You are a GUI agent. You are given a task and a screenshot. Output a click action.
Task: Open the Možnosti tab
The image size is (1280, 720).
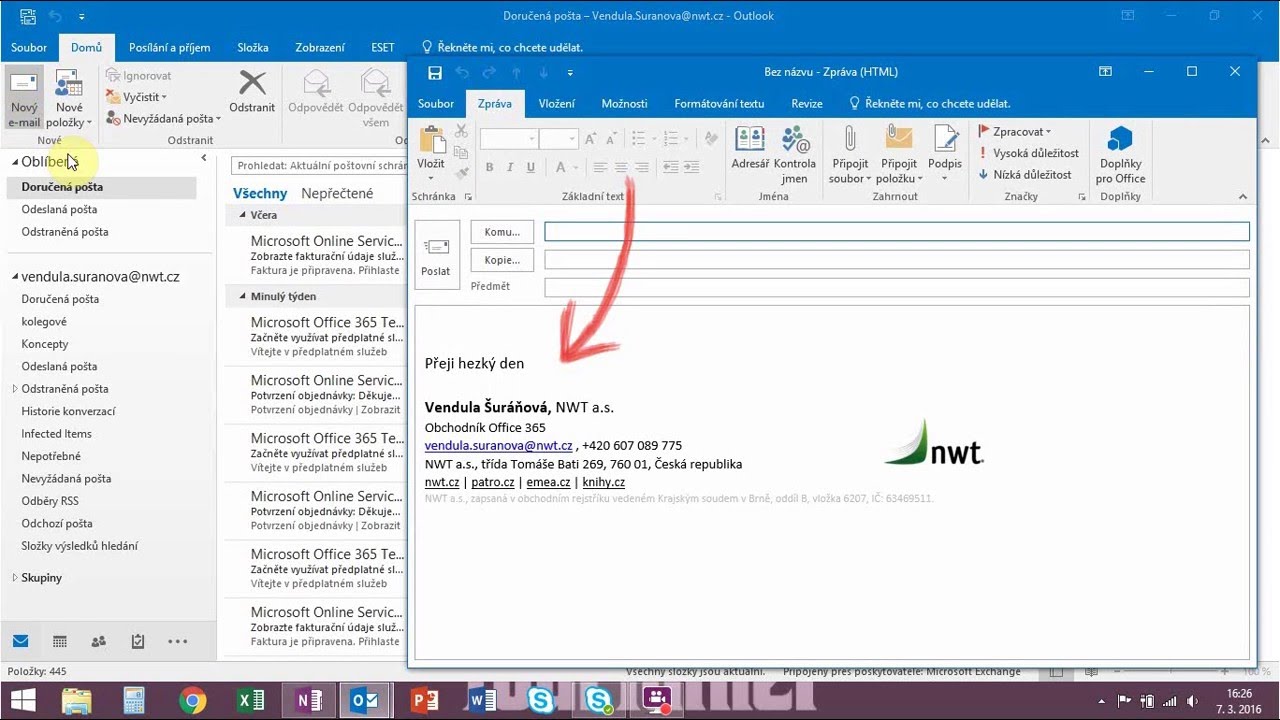624,104
